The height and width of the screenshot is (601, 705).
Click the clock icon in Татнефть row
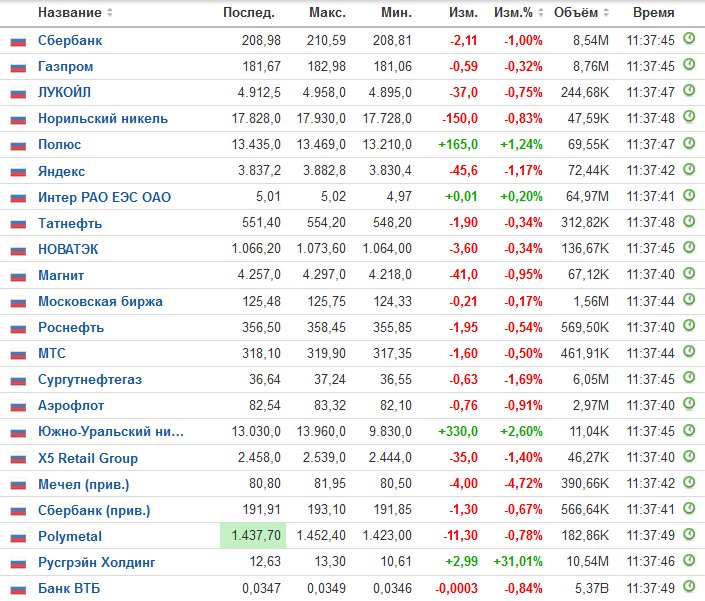click(x=689, y=221)
